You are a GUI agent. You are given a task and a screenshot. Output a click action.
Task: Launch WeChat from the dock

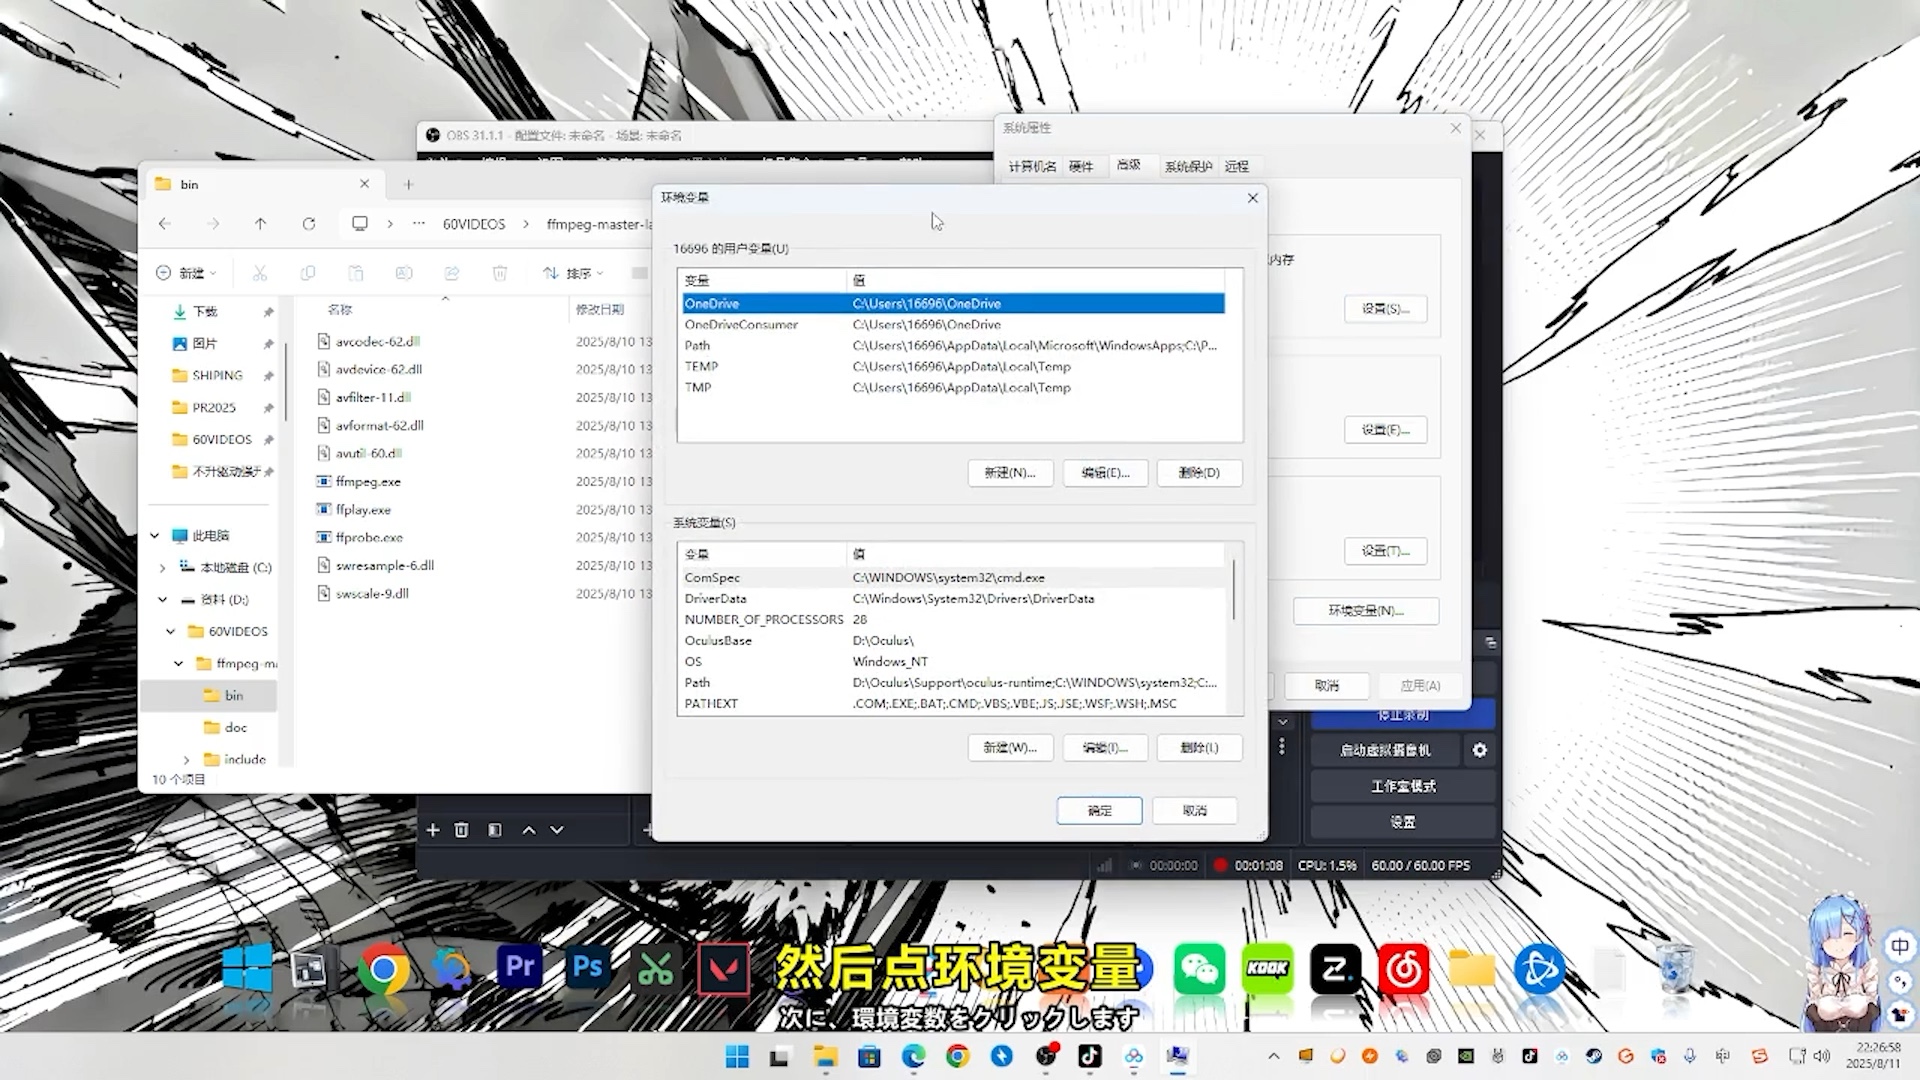1199,968
